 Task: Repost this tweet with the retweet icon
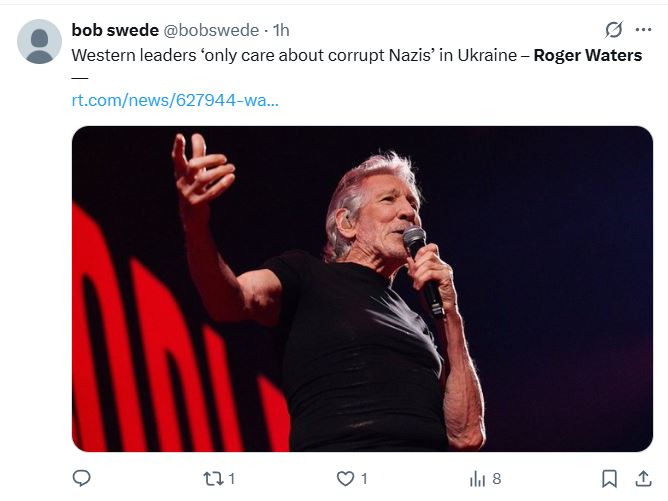212,479
